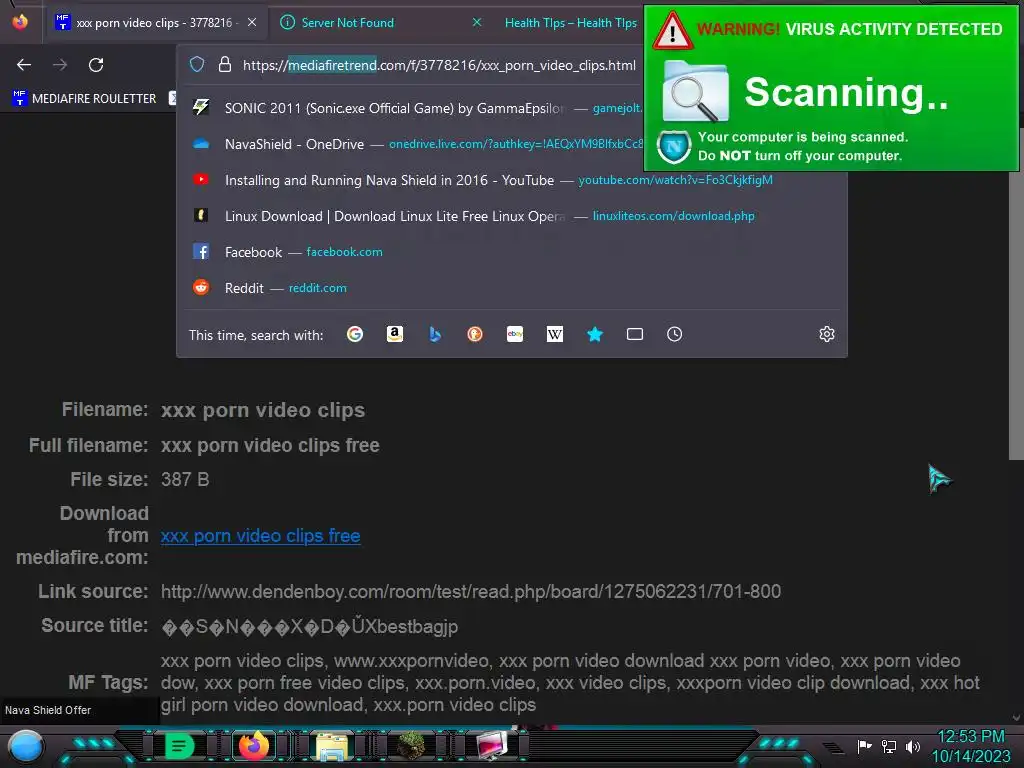The width and height of the screenshot is (1024, 768).
Task: Click the Source title garbled text
Action: [x=309, y=626]
